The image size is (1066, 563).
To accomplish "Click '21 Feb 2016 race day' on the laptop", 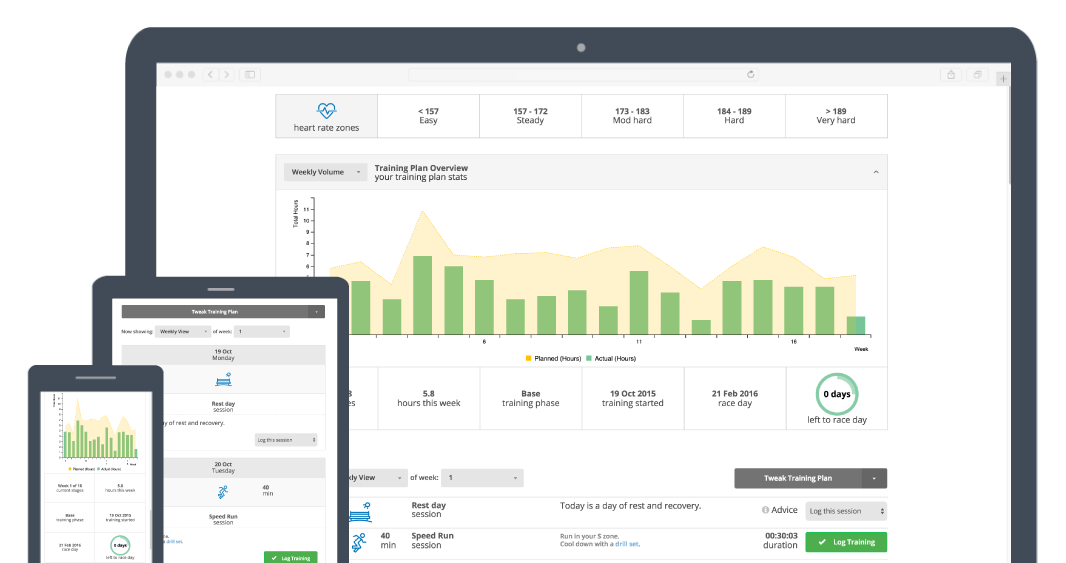I will click(x=735, y=398).
